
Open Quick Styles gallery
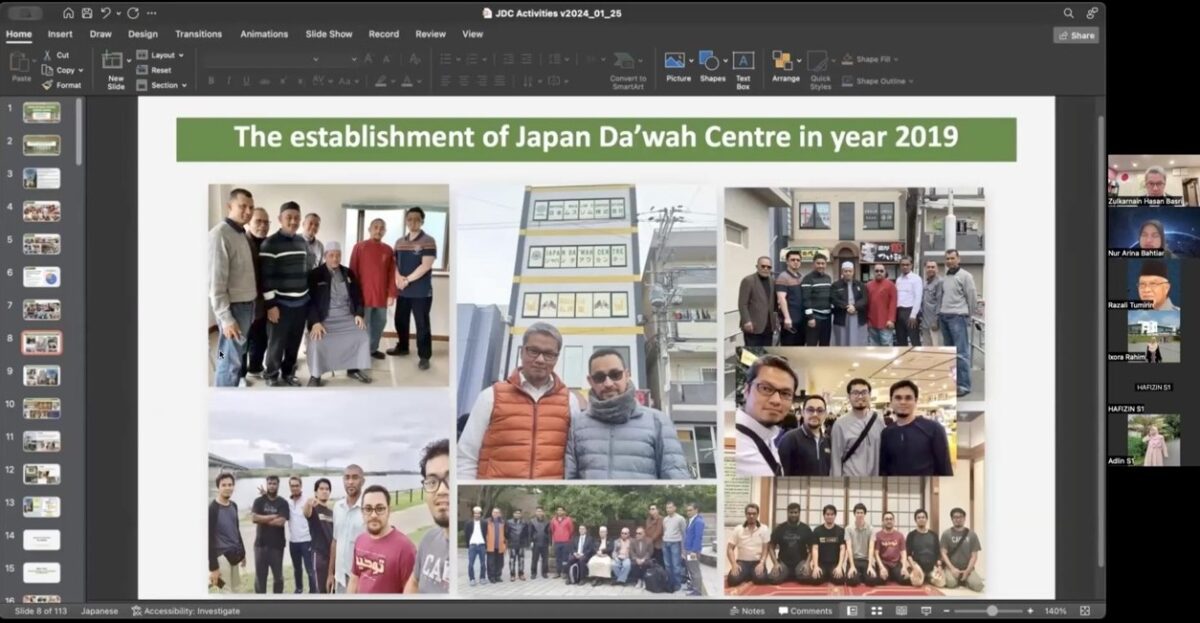click(x=820, y=70)
